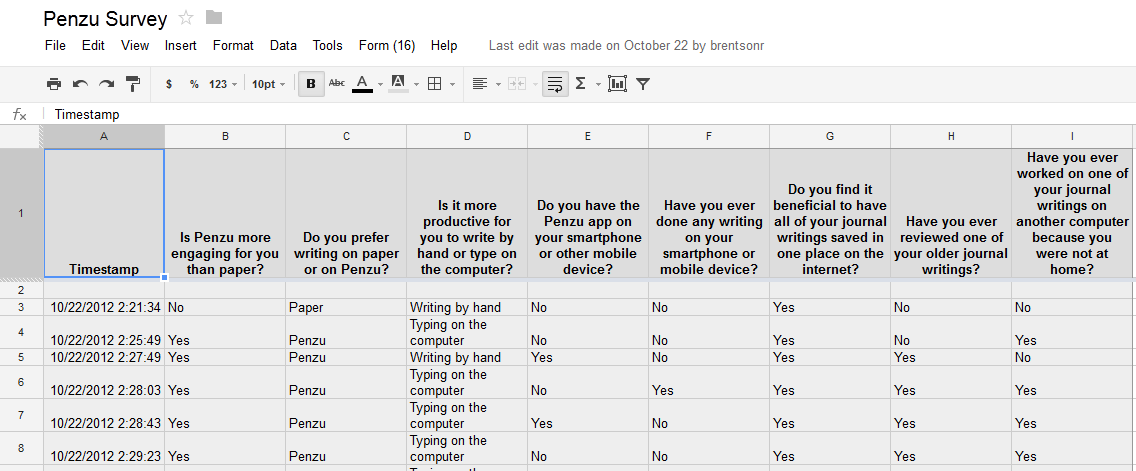Click cell '10/22/2012 2:29:23'
This screenshot has height=471, width=1136.
(x=104, y=449)
